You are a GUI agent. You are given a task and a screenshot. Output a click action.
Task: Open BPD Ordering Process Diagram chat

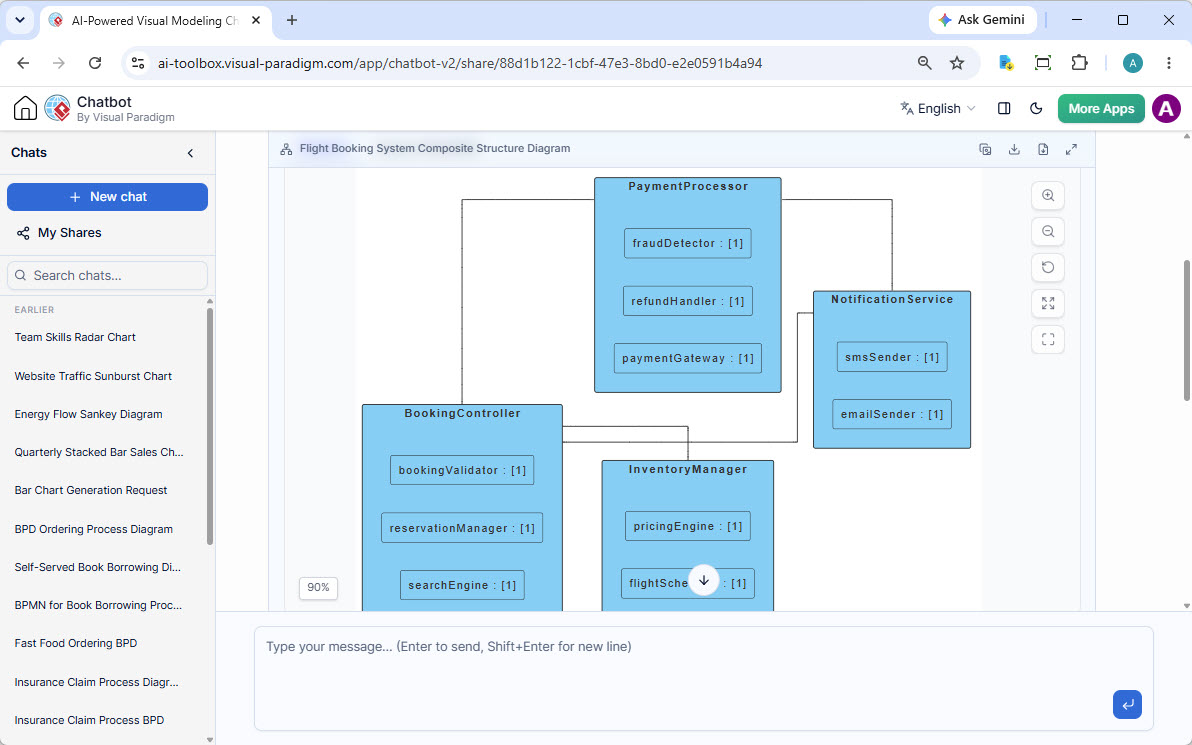[94, 529]
